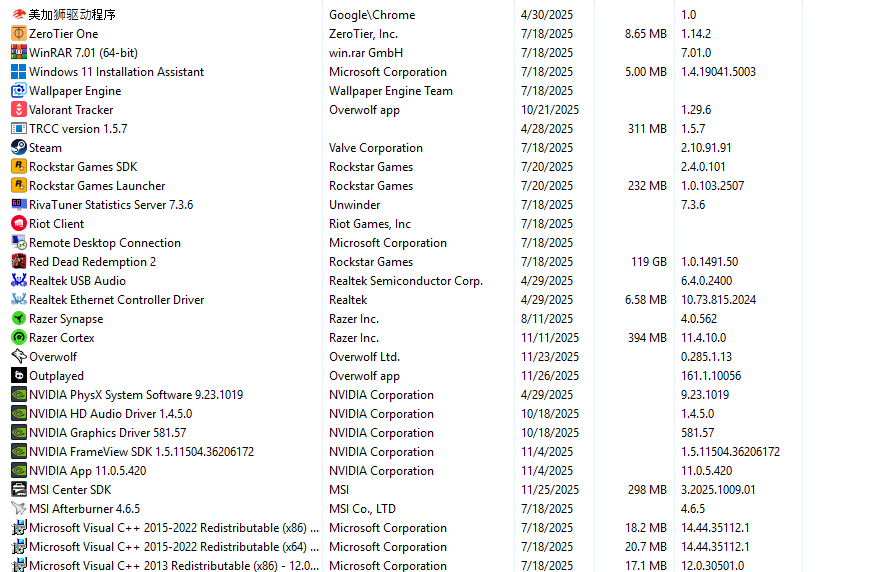Select the Razer Synapse icon

point(19,318)
